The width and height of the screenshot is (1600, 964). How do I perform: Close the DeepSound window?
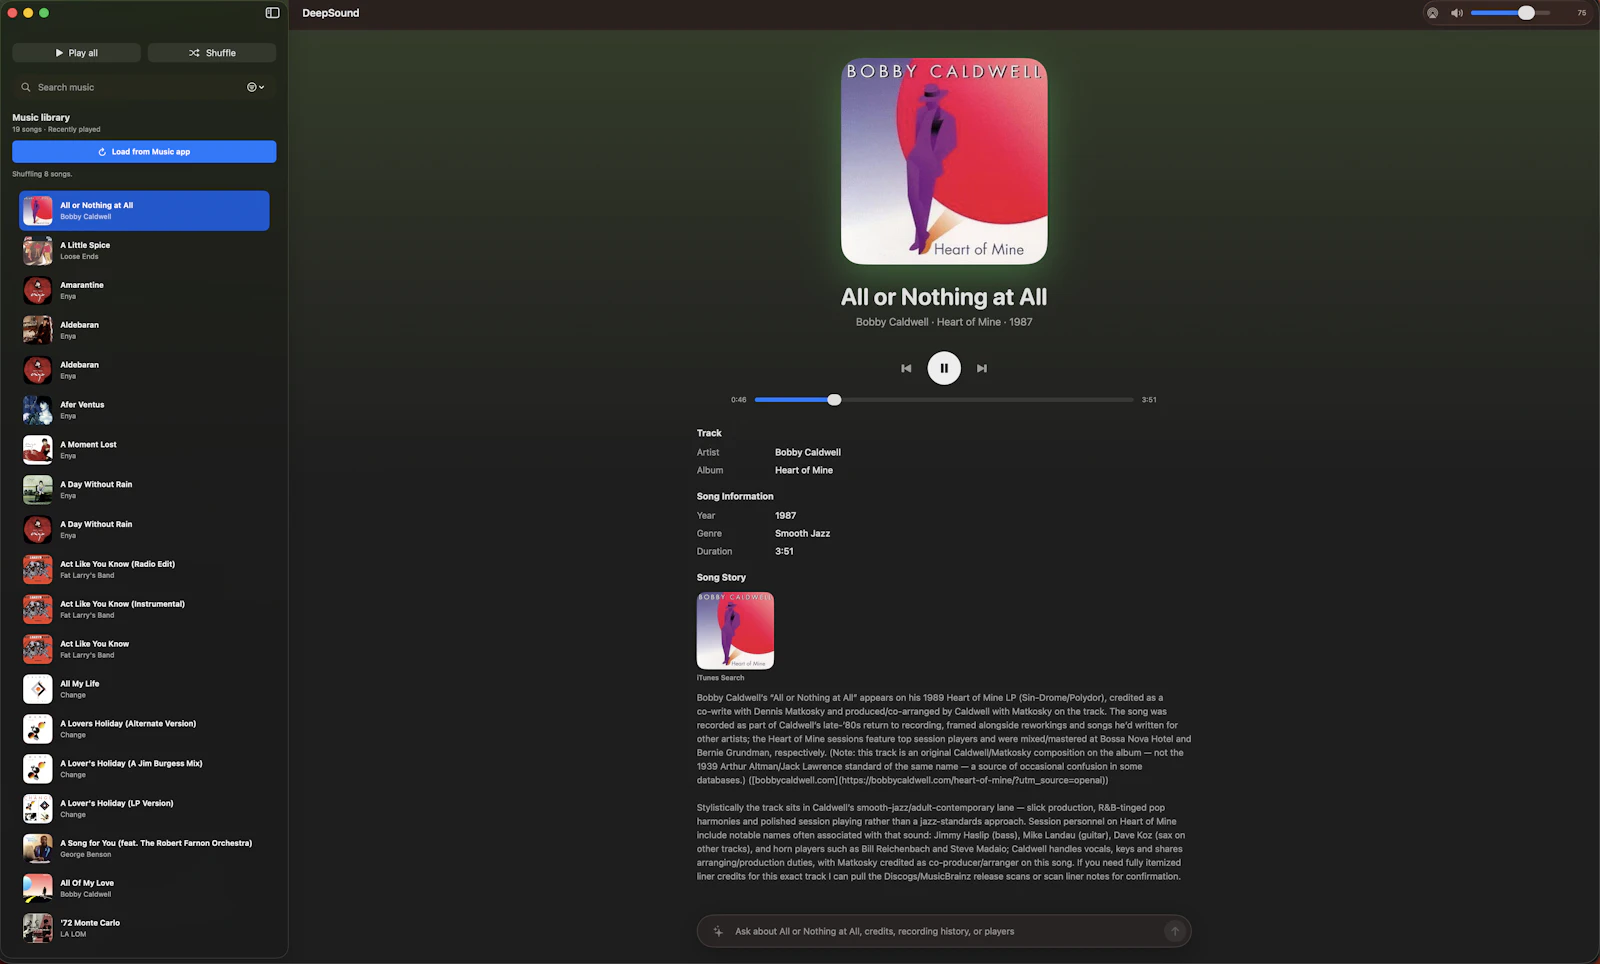pyautogui.click(x=12, y=13)
